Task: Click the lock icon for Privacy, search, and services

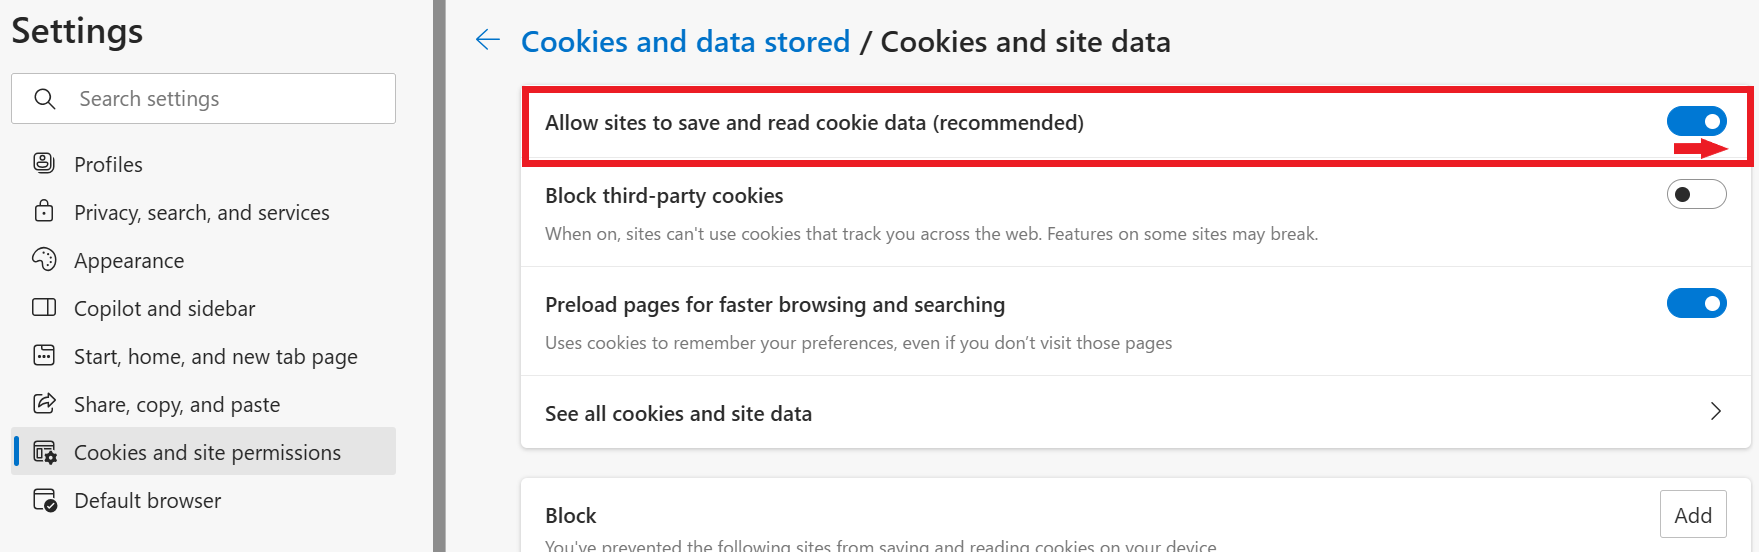Action: pos(44,211)
